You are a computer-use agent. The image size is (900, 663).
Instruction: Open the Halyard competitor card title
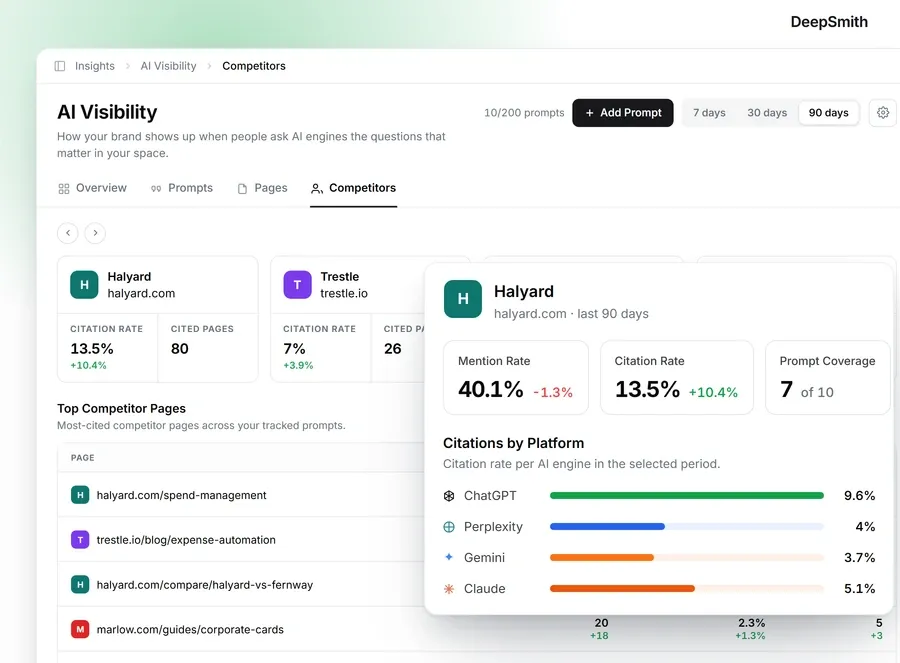(129, 277)
